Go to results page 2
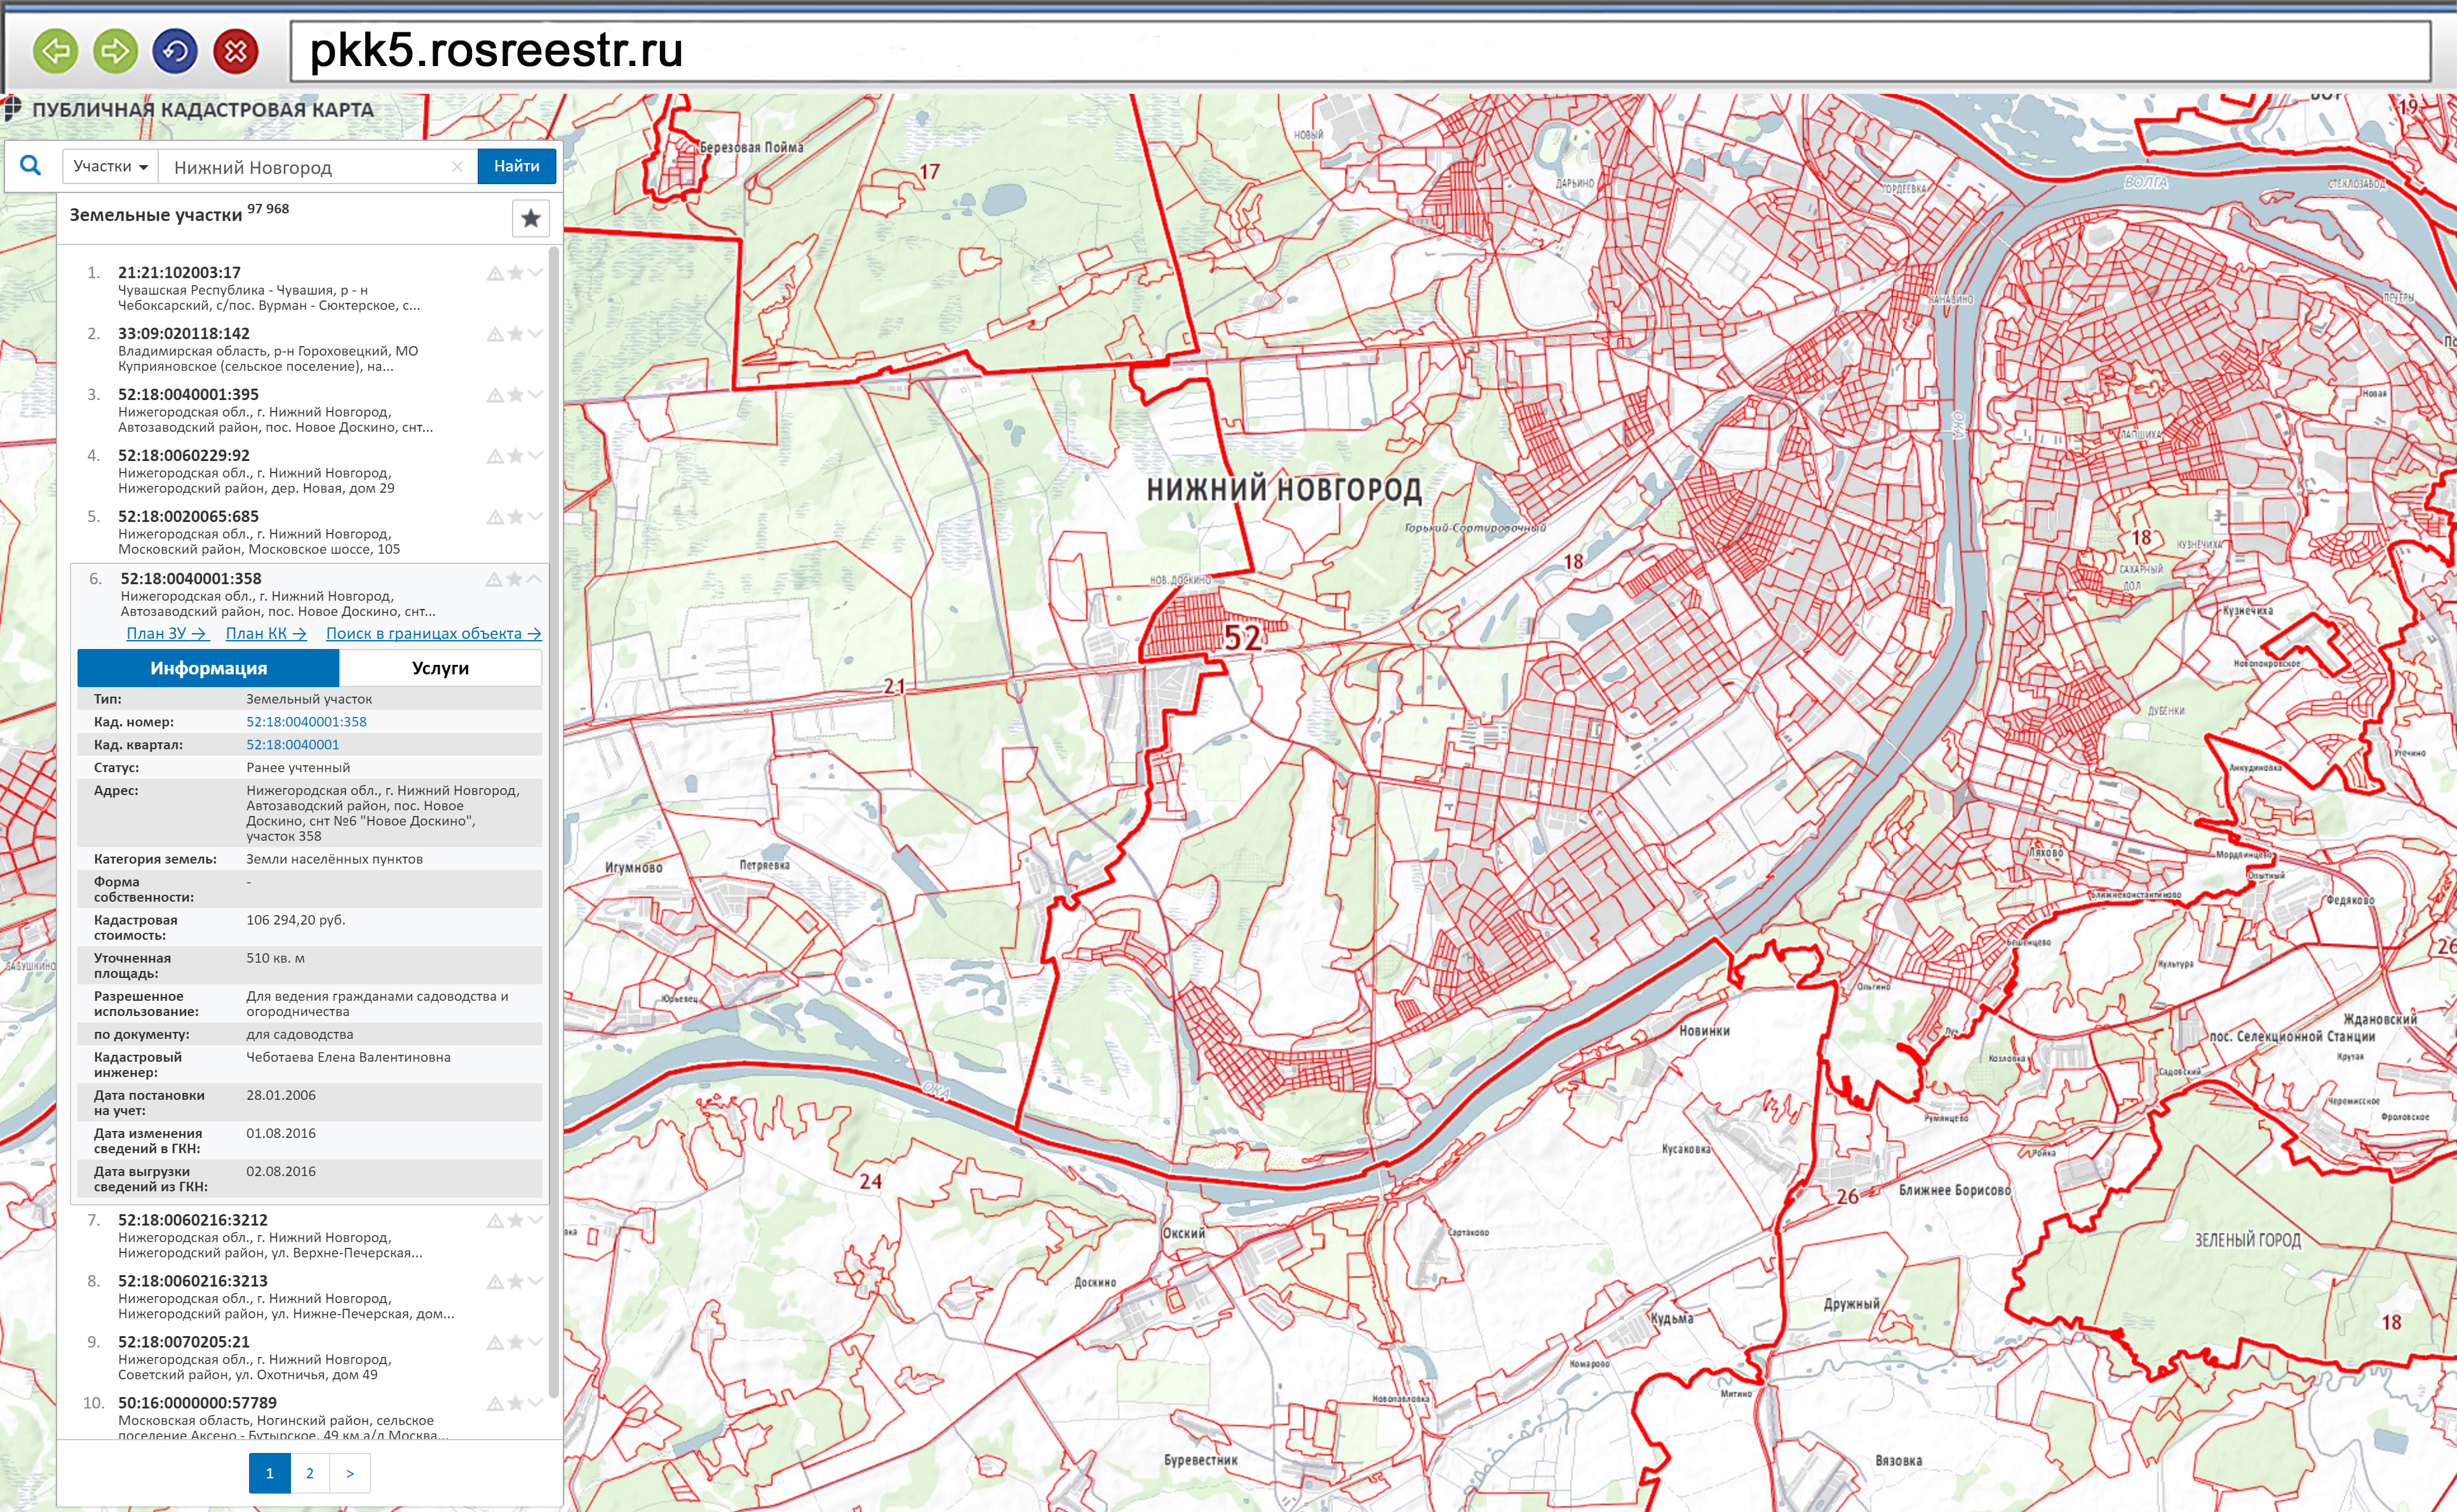Image resolution: width=2457 pixels, height=1512 pixels. pyautogui.click(x=310, y=1473)
